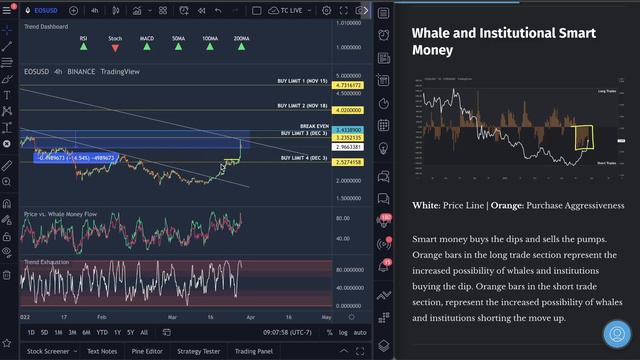
Task: Toggle magnet mode for drawings
Action: [7, 203]
